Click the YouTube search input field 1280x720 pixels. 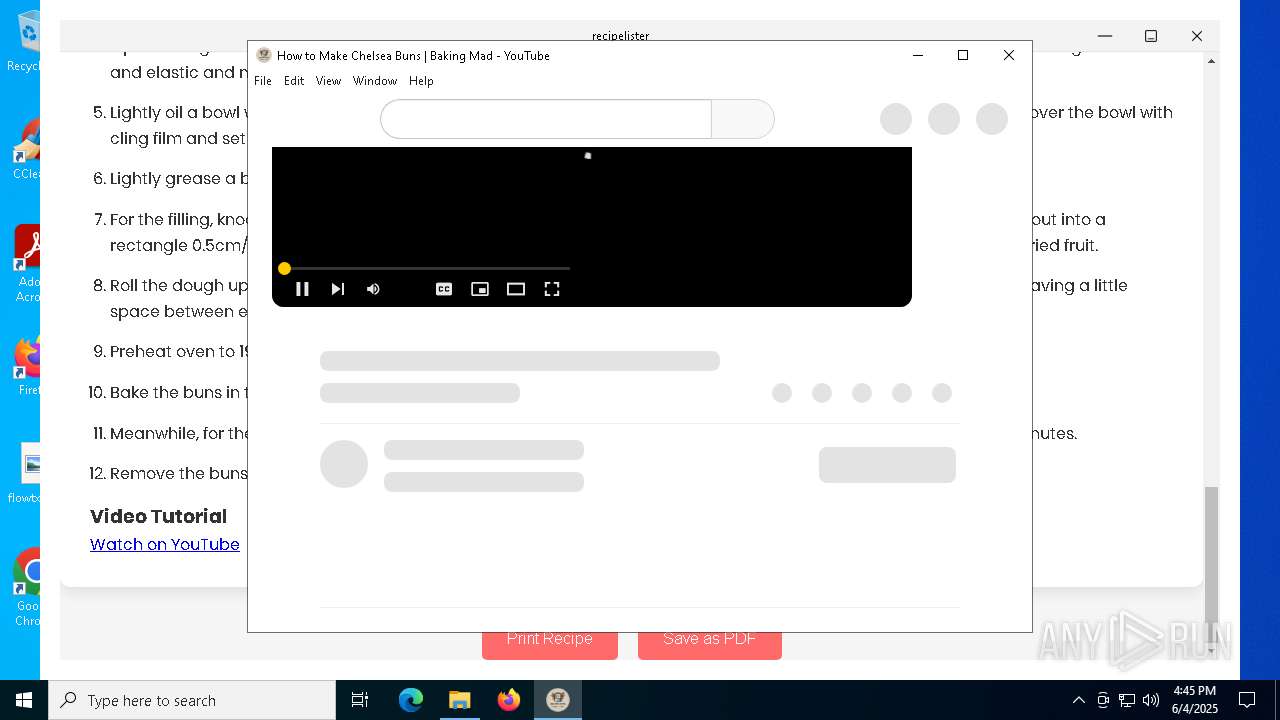coord(546,119)
